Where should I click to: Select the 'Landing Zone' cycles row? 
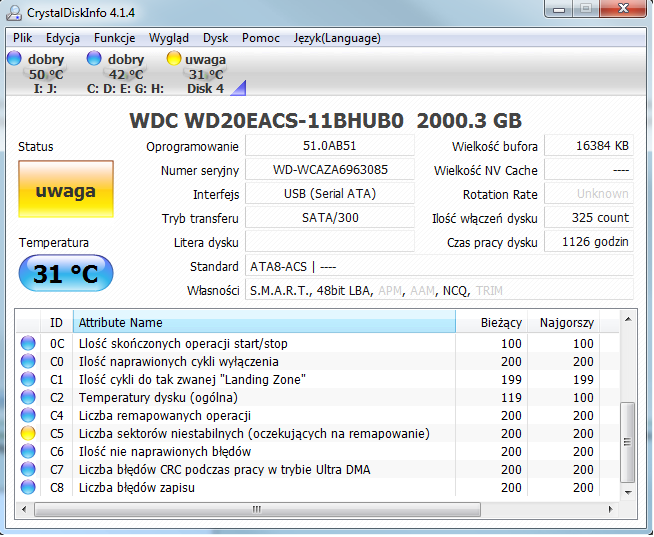pos(317,379)
